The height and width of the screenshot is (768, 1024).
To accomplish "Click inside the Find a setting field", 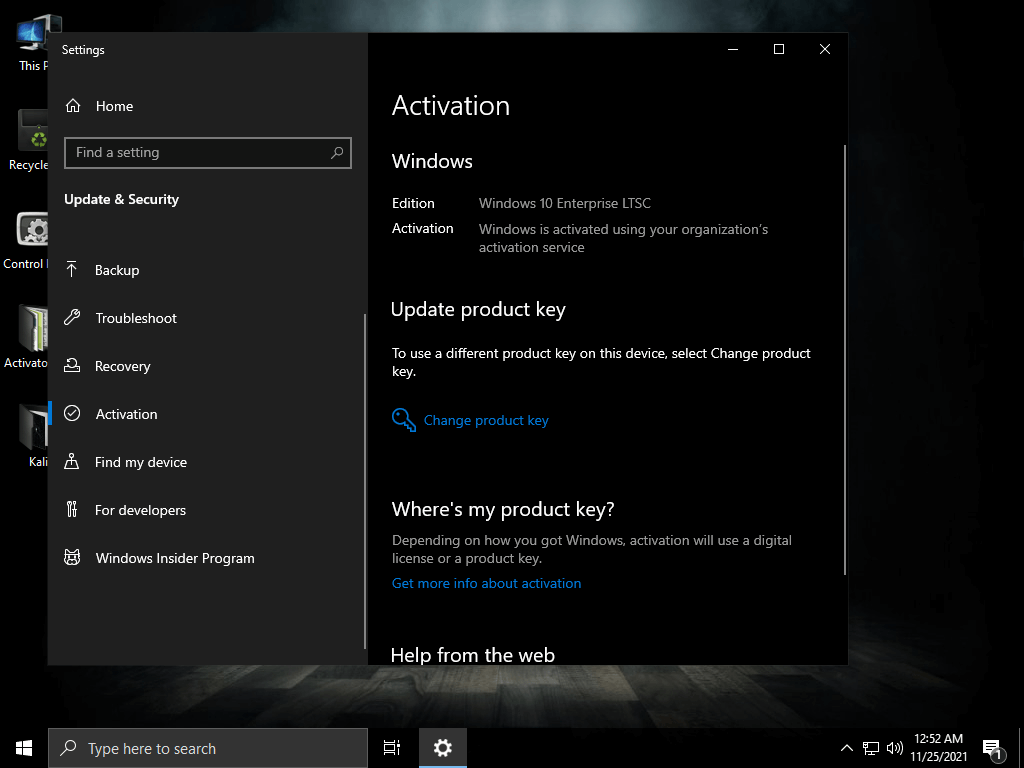I will 208,153.
